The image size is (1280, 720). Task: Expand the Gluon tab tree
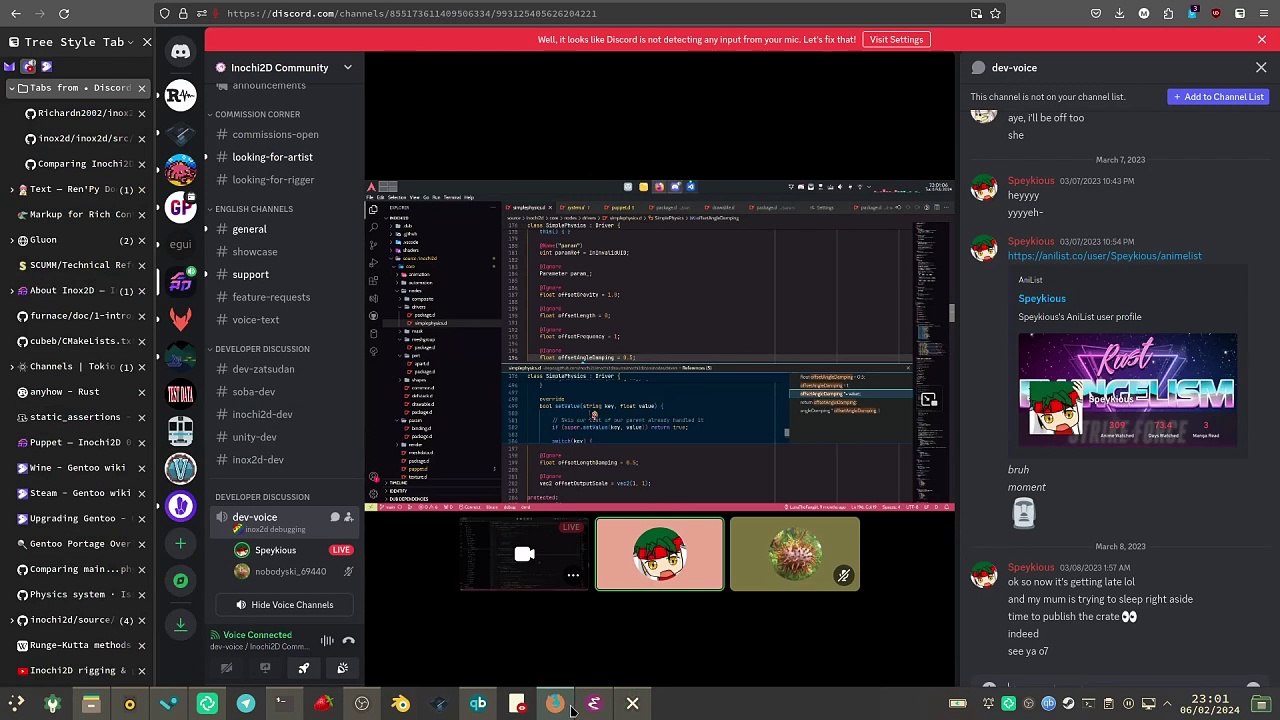(10, 240)
